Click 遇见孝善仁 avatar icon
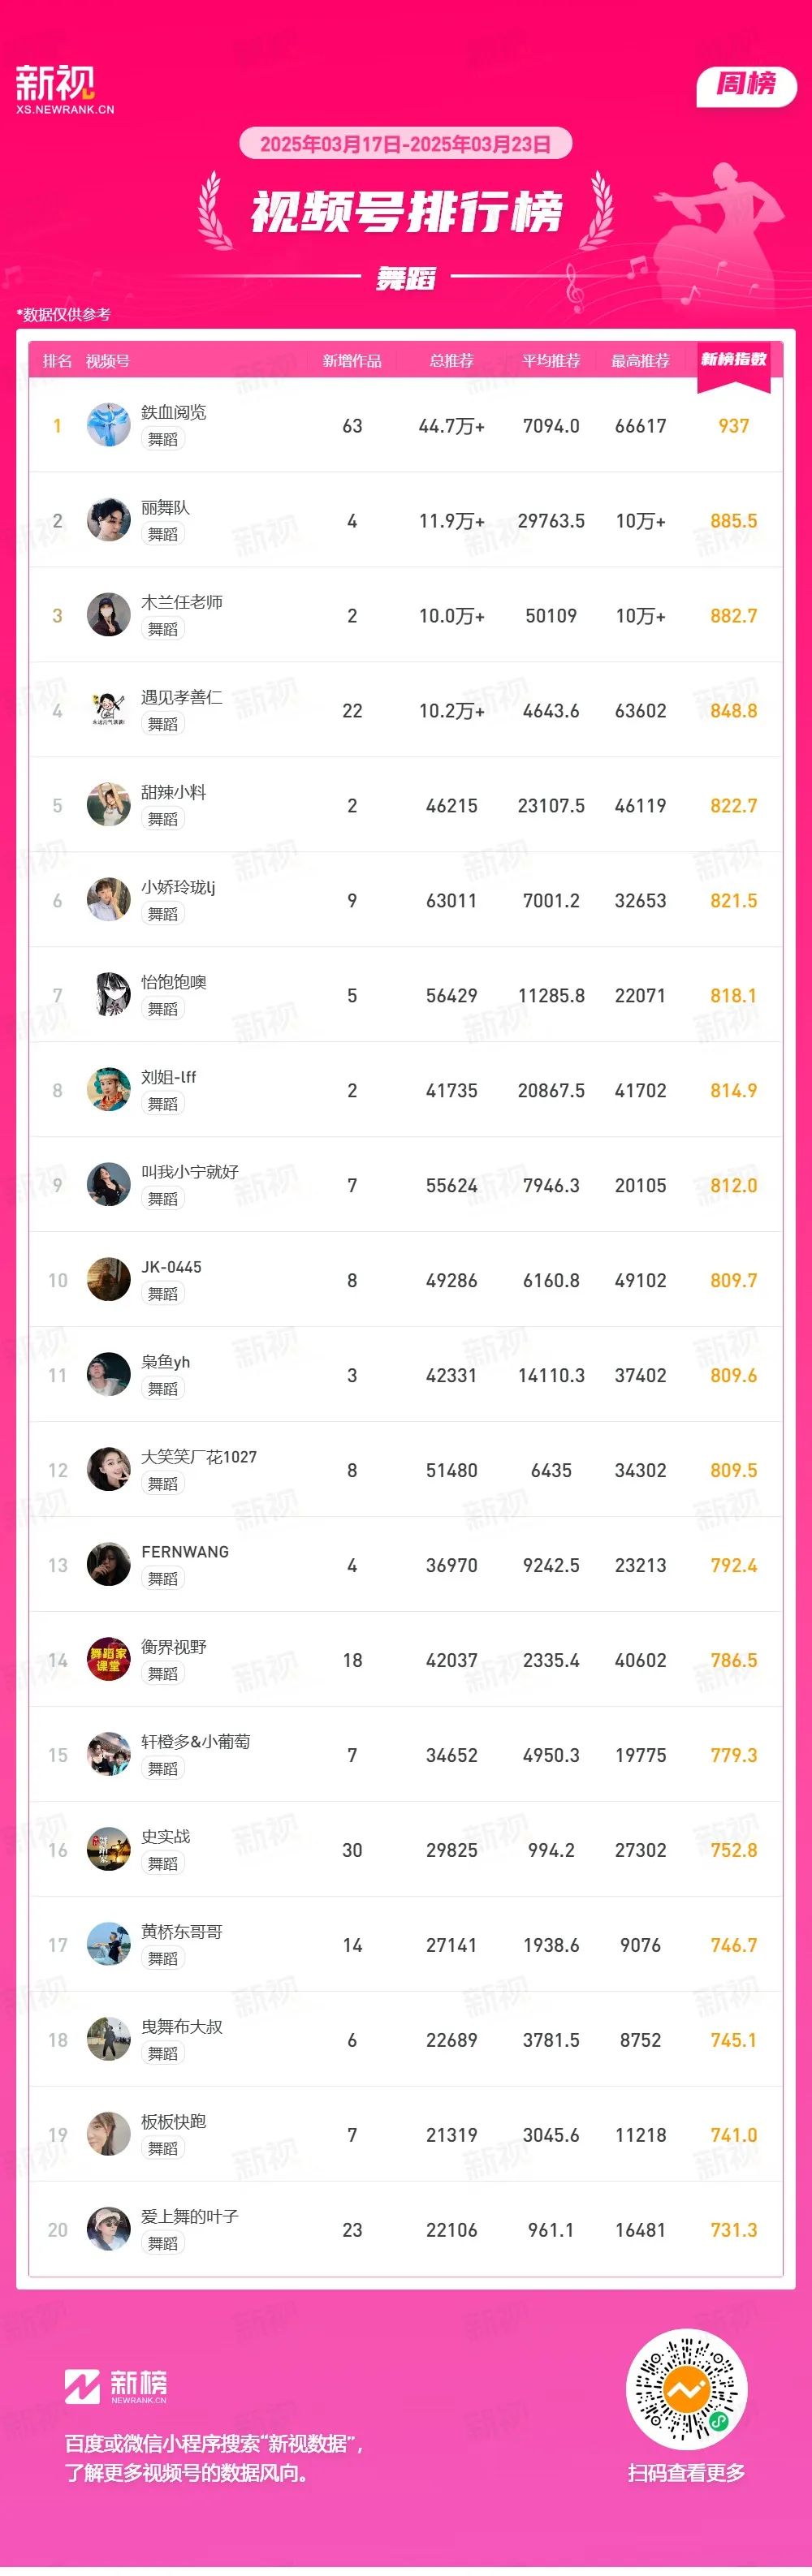This screenshot has width=812, height=2576. click(x=109, y=710)
